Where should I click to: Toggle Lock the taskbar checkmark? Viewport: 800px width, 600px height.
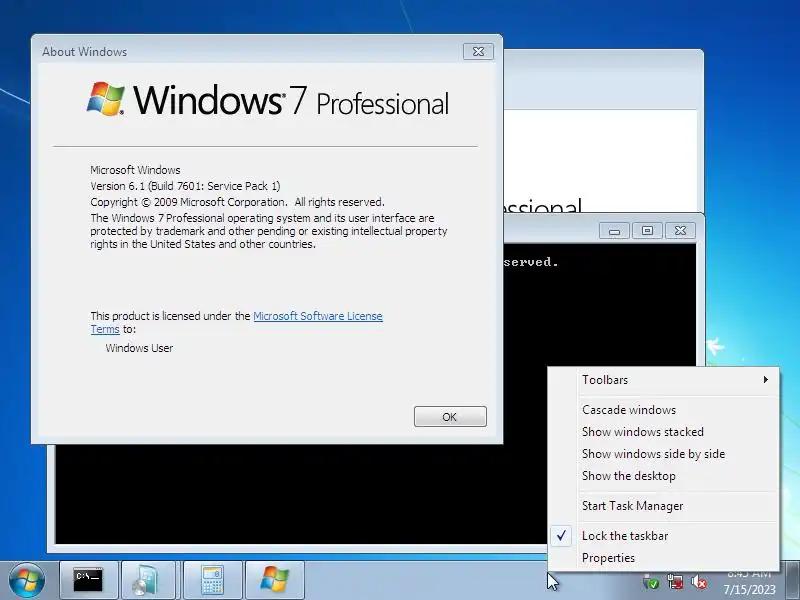point(561,536)
